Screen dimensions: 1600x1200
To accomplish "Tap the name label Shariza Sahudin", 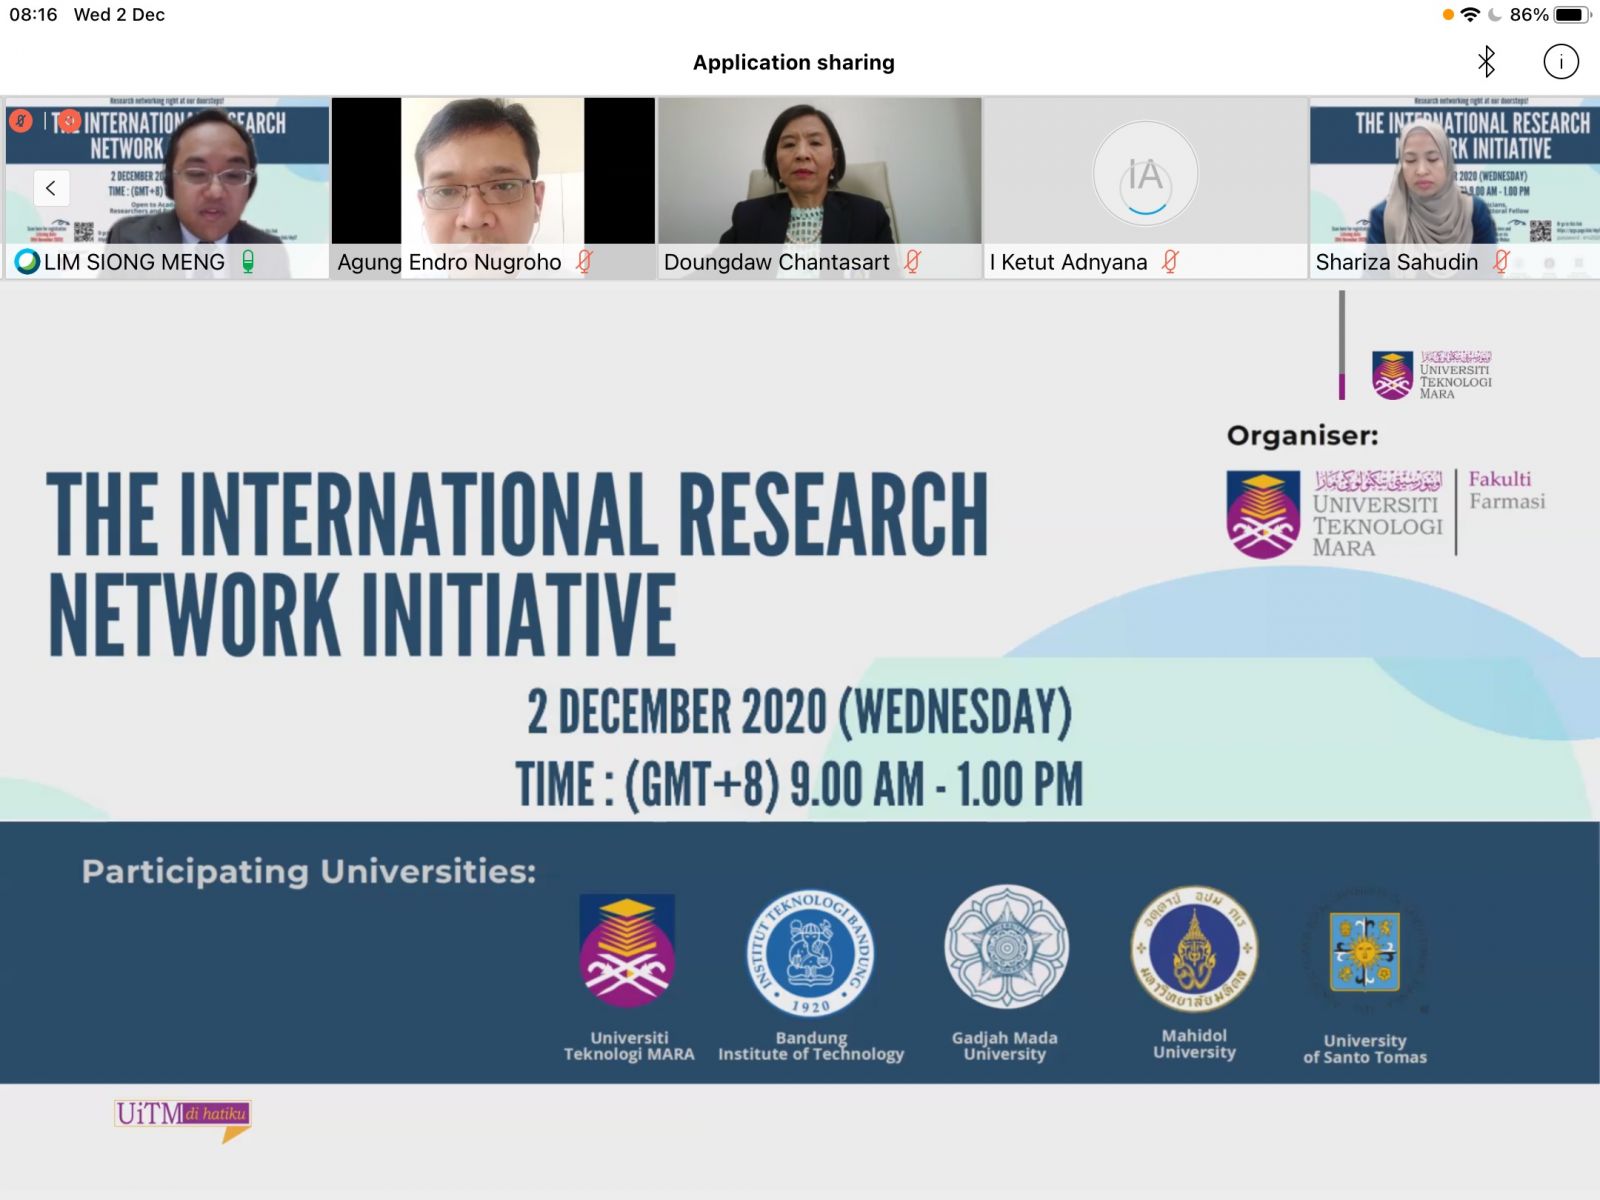I will (1396, 262).
